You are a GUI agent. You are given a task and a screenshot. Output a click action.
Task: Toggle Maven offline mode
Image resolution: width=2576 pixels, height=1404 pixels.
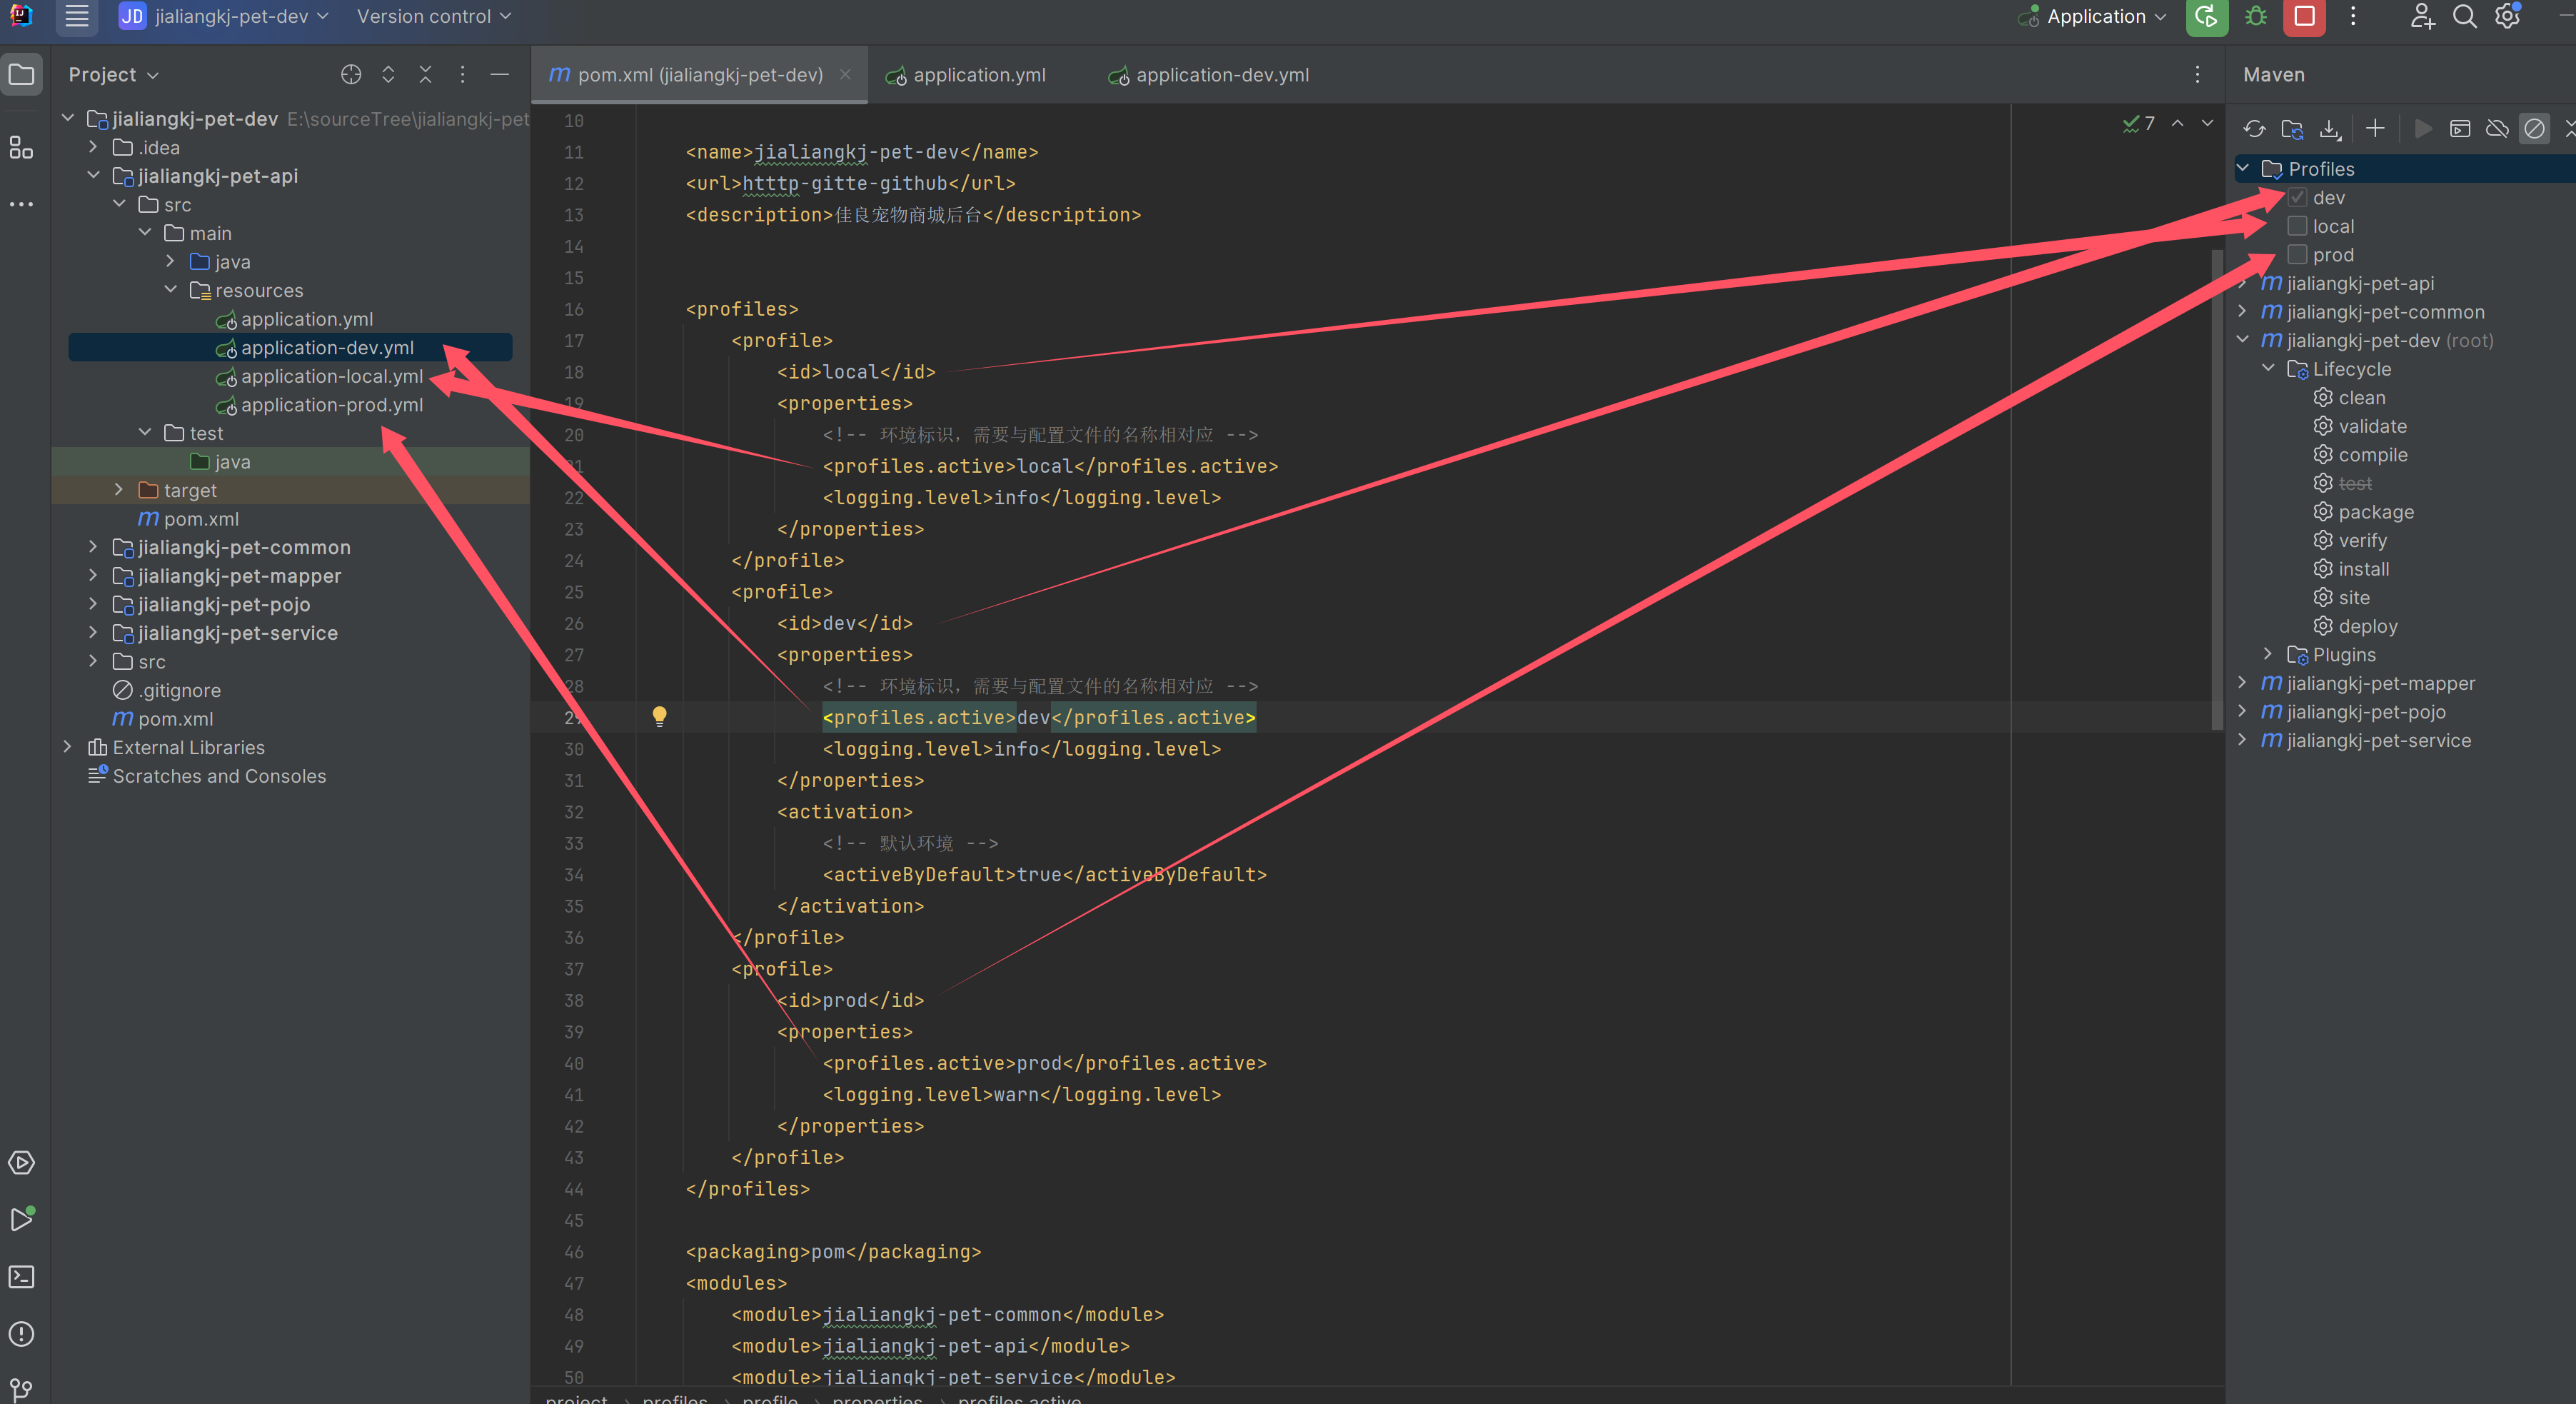pos(2497,129)
